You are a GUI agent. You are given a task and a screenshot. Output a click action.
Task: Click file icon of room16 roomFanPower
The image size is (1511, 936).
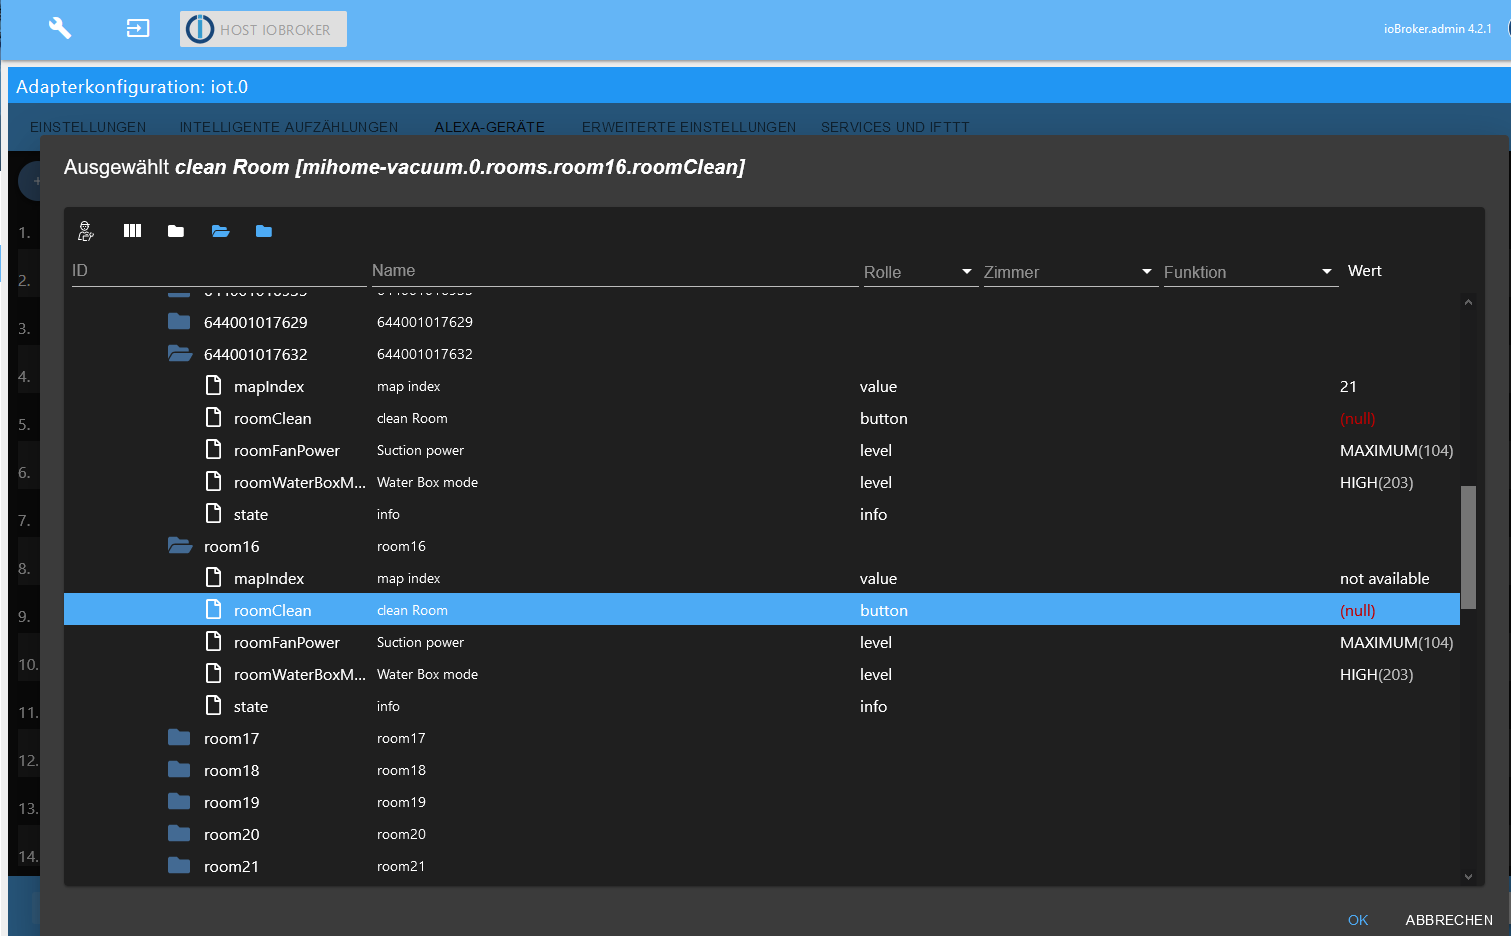point(213,641)
